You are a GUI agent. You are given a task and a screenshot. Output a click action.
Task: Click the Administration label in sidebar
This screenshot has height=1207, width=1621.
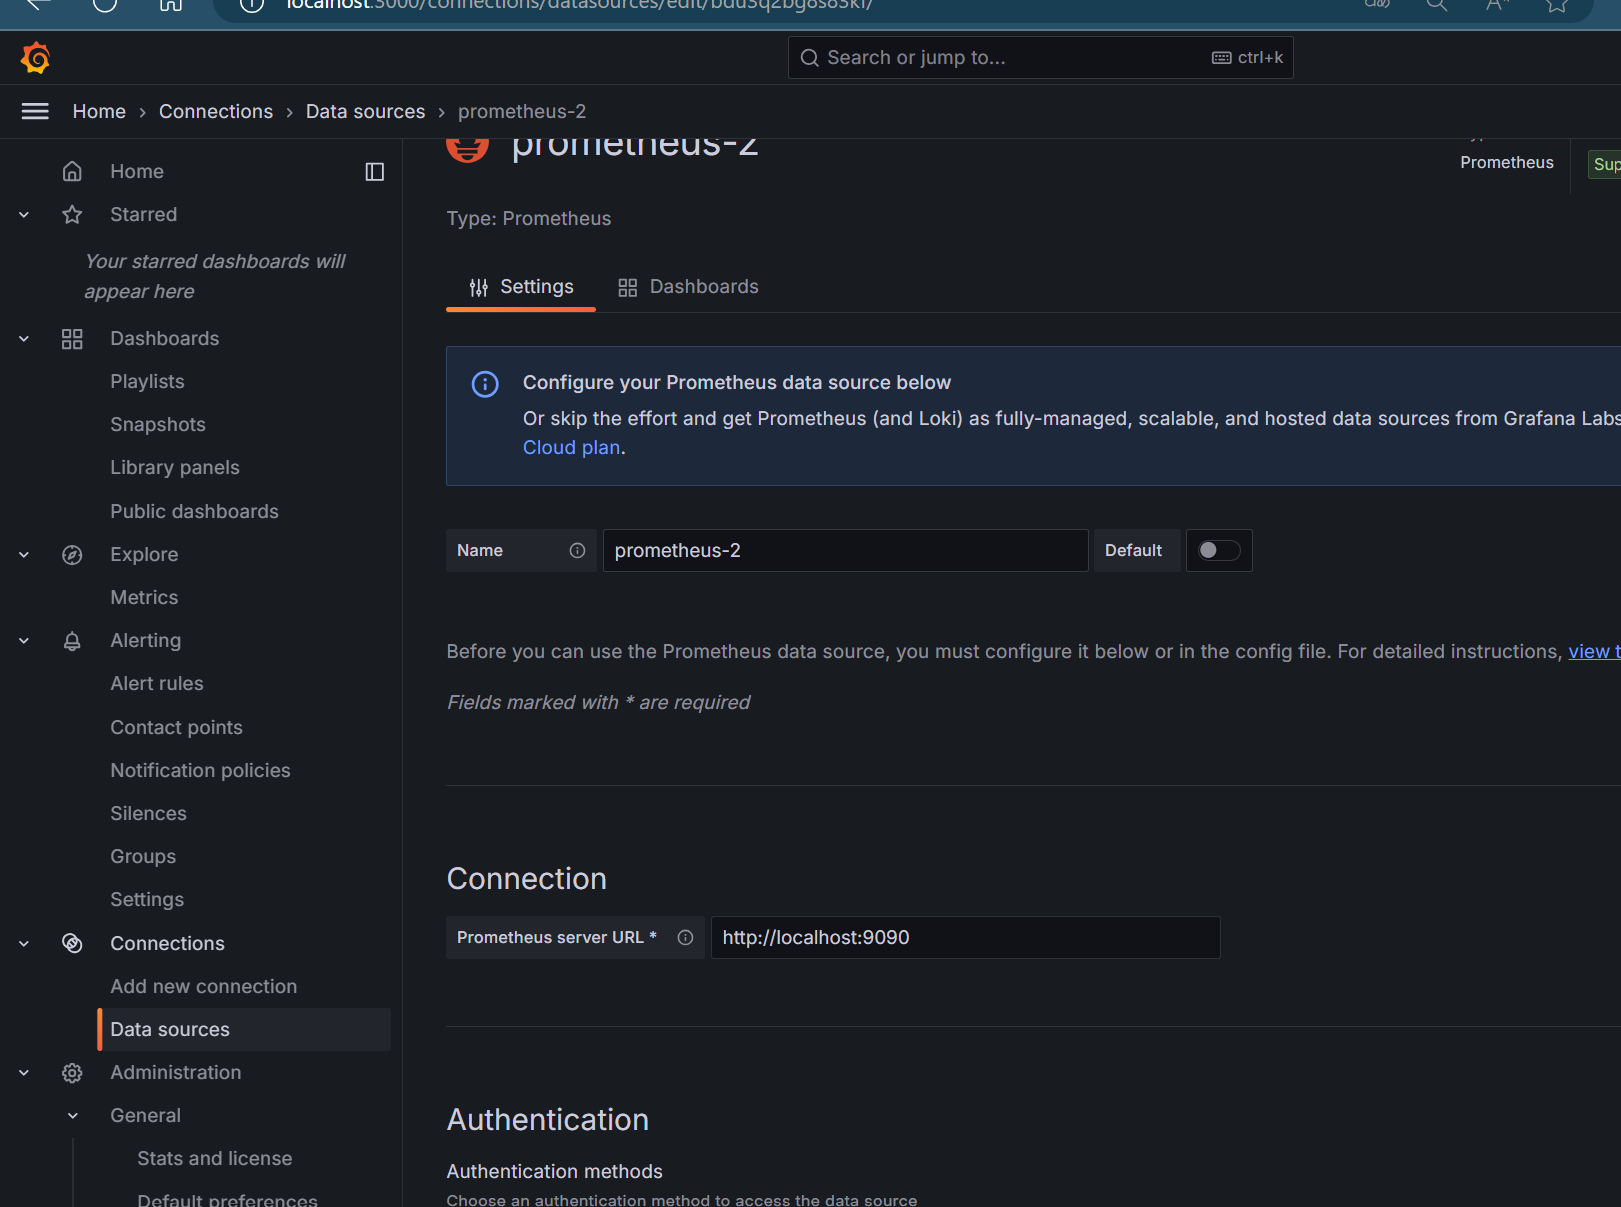click(176, 1072)
